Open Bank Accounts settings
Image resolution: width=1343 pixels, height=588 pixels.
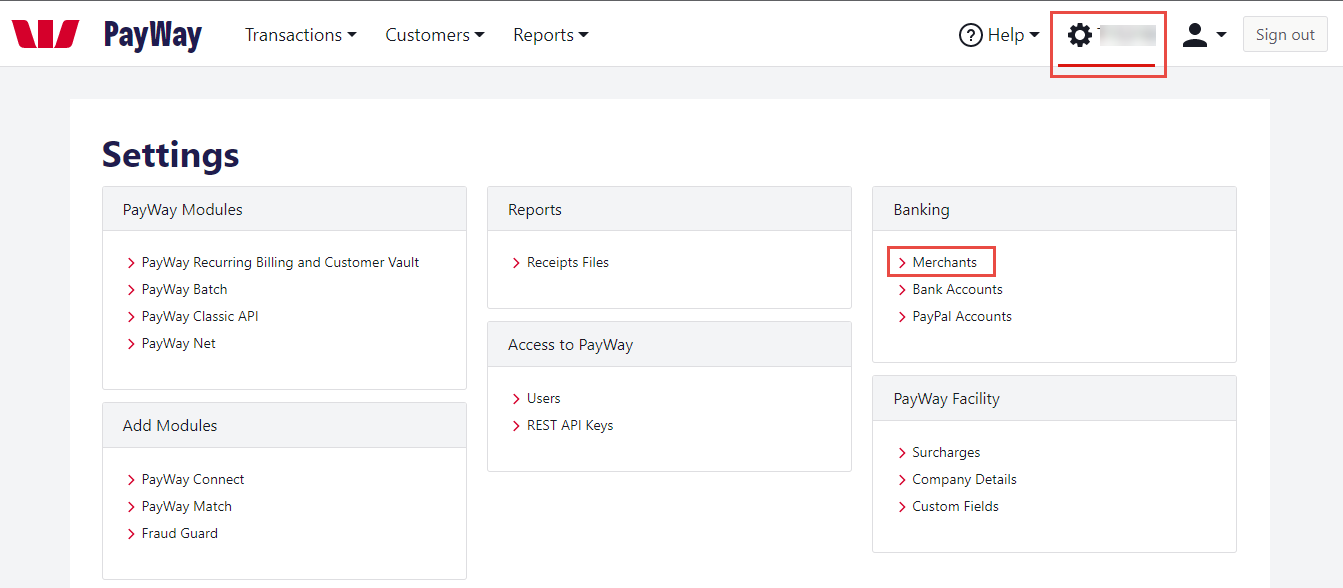pyautogui.click(x=957, y=290)
